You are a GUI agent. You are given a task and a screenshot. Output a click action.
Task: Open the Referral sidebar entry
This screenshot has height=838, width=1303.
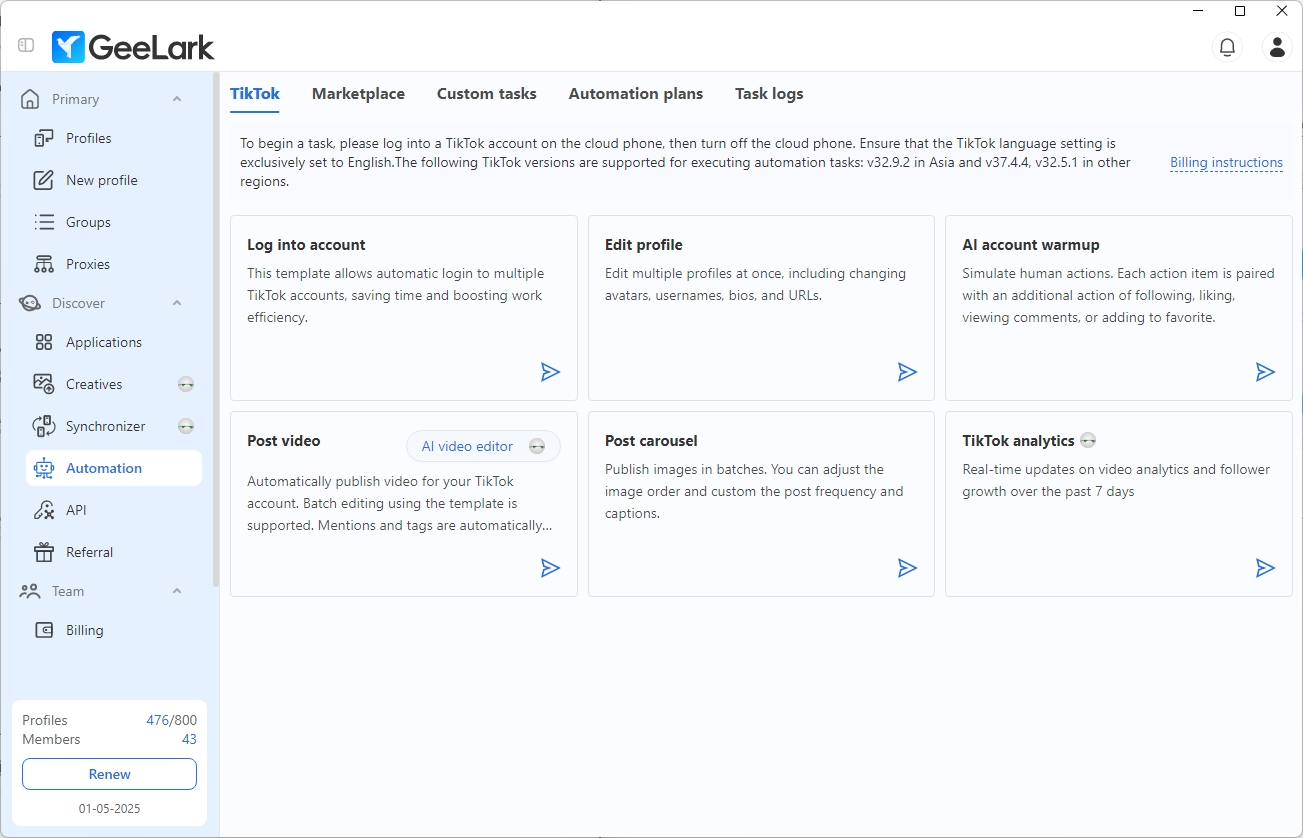(114, 552)
